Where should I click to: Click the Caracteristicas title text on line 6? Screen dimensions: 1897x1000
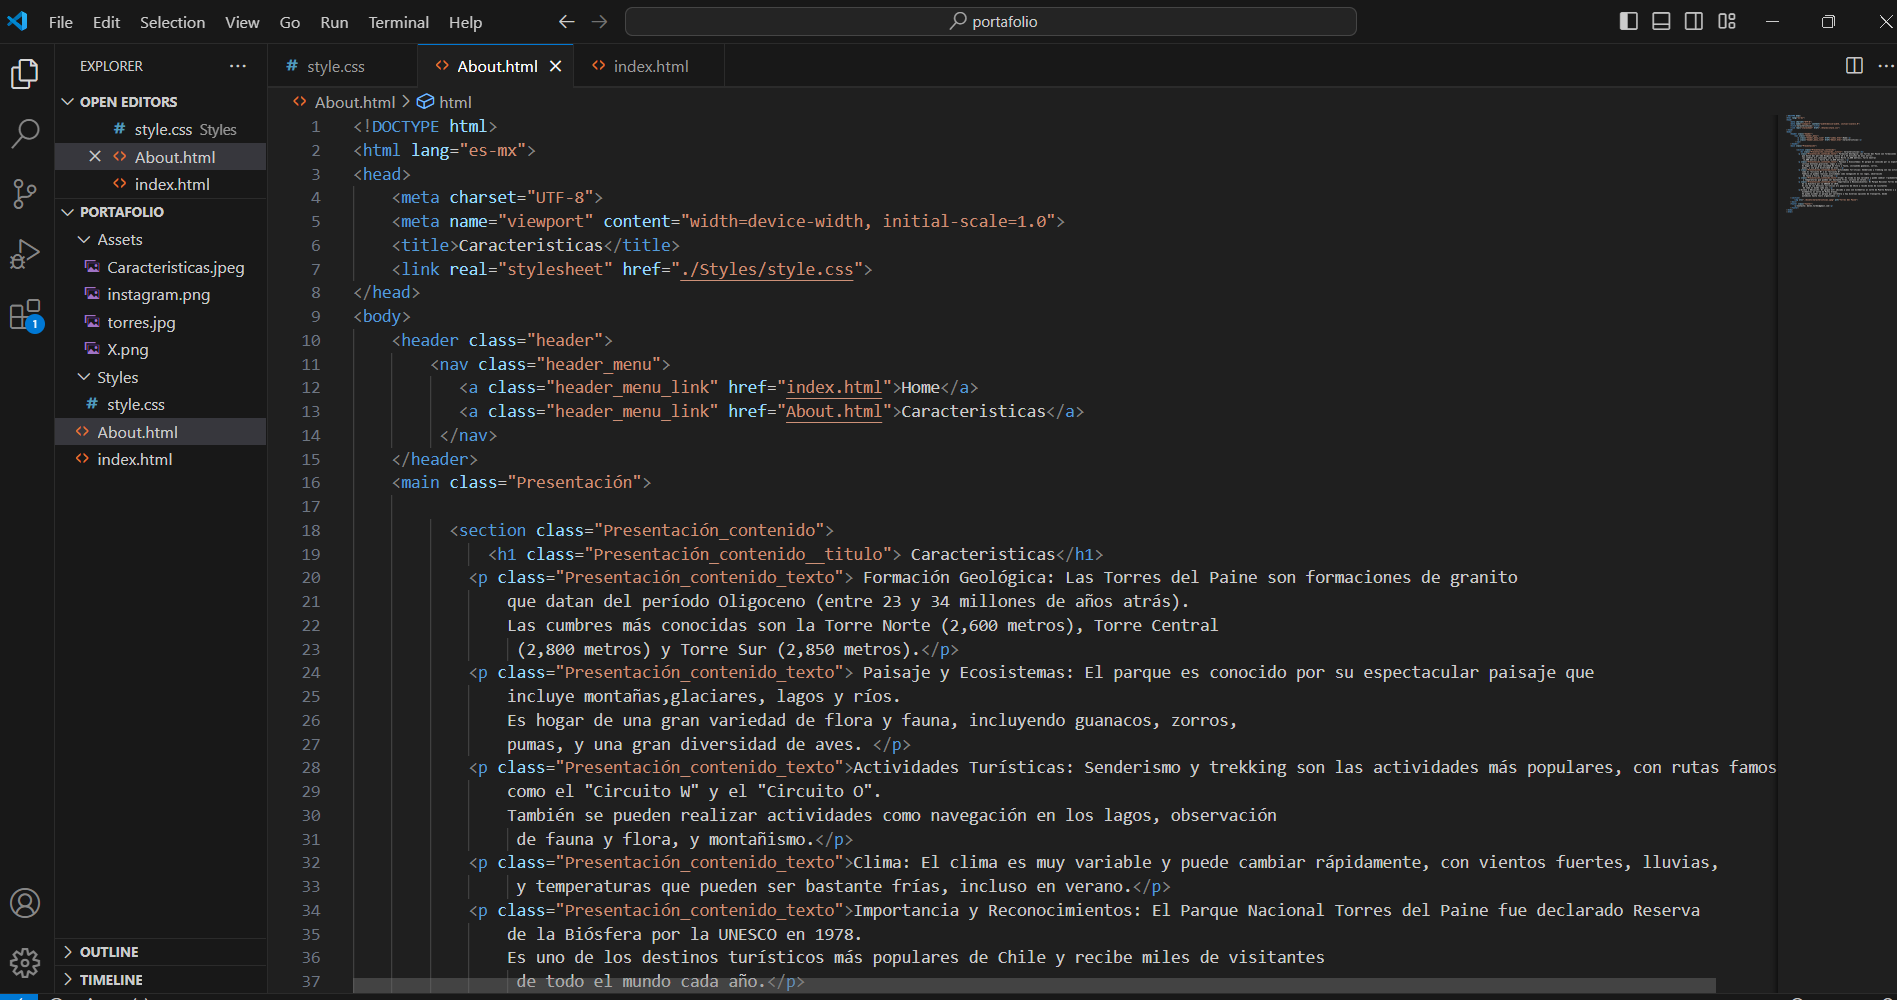click(531, 245)
